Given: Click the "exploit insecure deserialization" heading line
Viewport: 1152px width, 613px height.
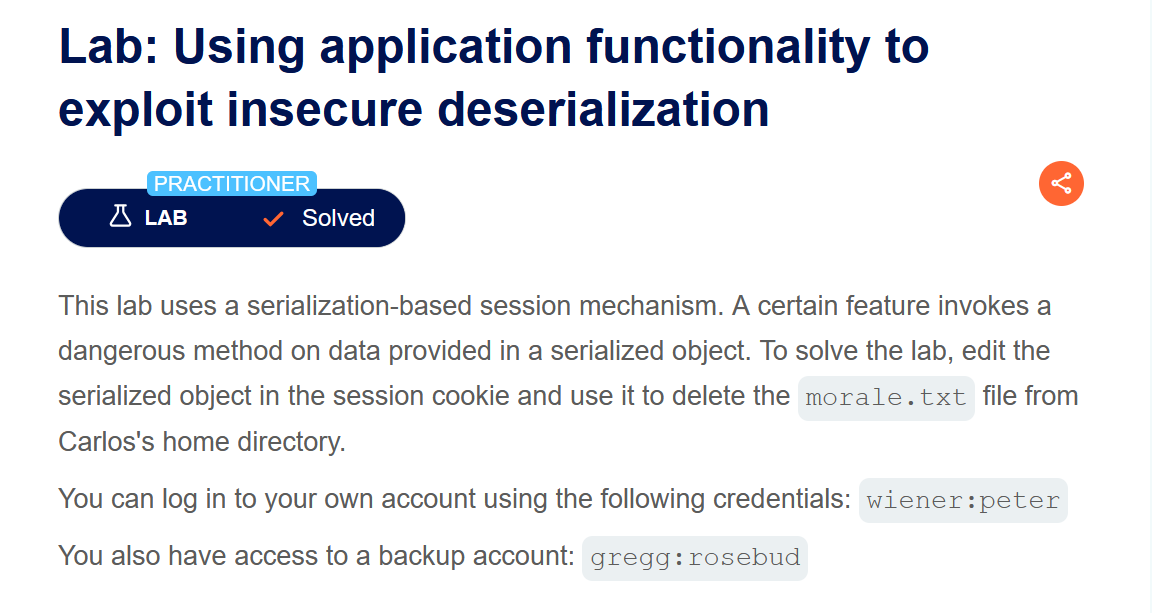Looking at the screenshot, I should click(x=413, y=109).
